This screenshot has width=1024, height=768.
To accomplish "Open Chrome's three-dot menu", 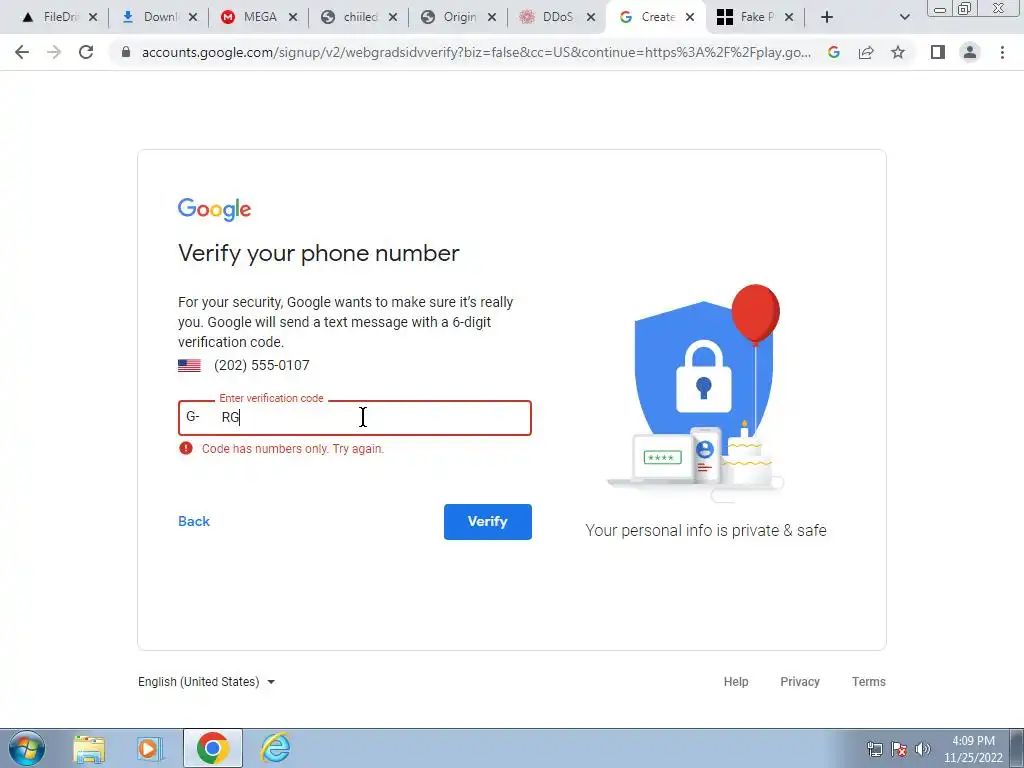I will 1002,52.
